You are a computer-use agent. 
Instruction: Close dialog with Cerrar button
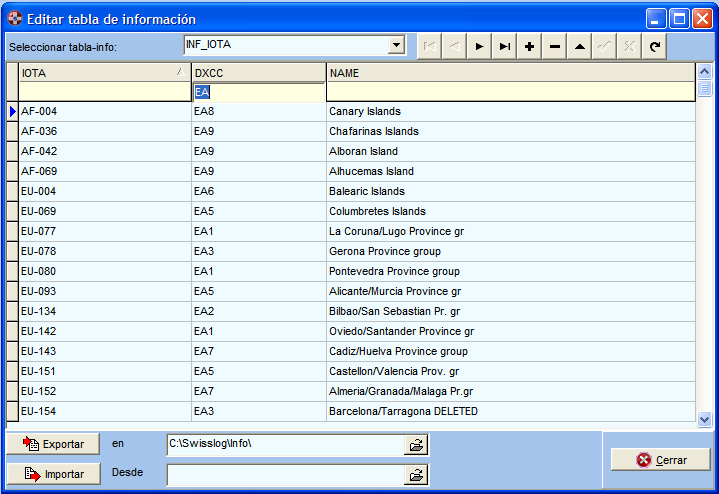(x=661, y=459)
